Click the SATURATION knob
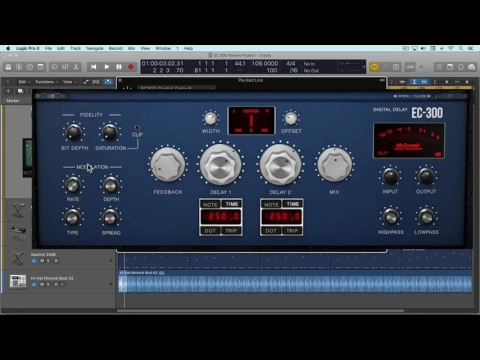Screen dimensions: 480x360 point(109,132)
